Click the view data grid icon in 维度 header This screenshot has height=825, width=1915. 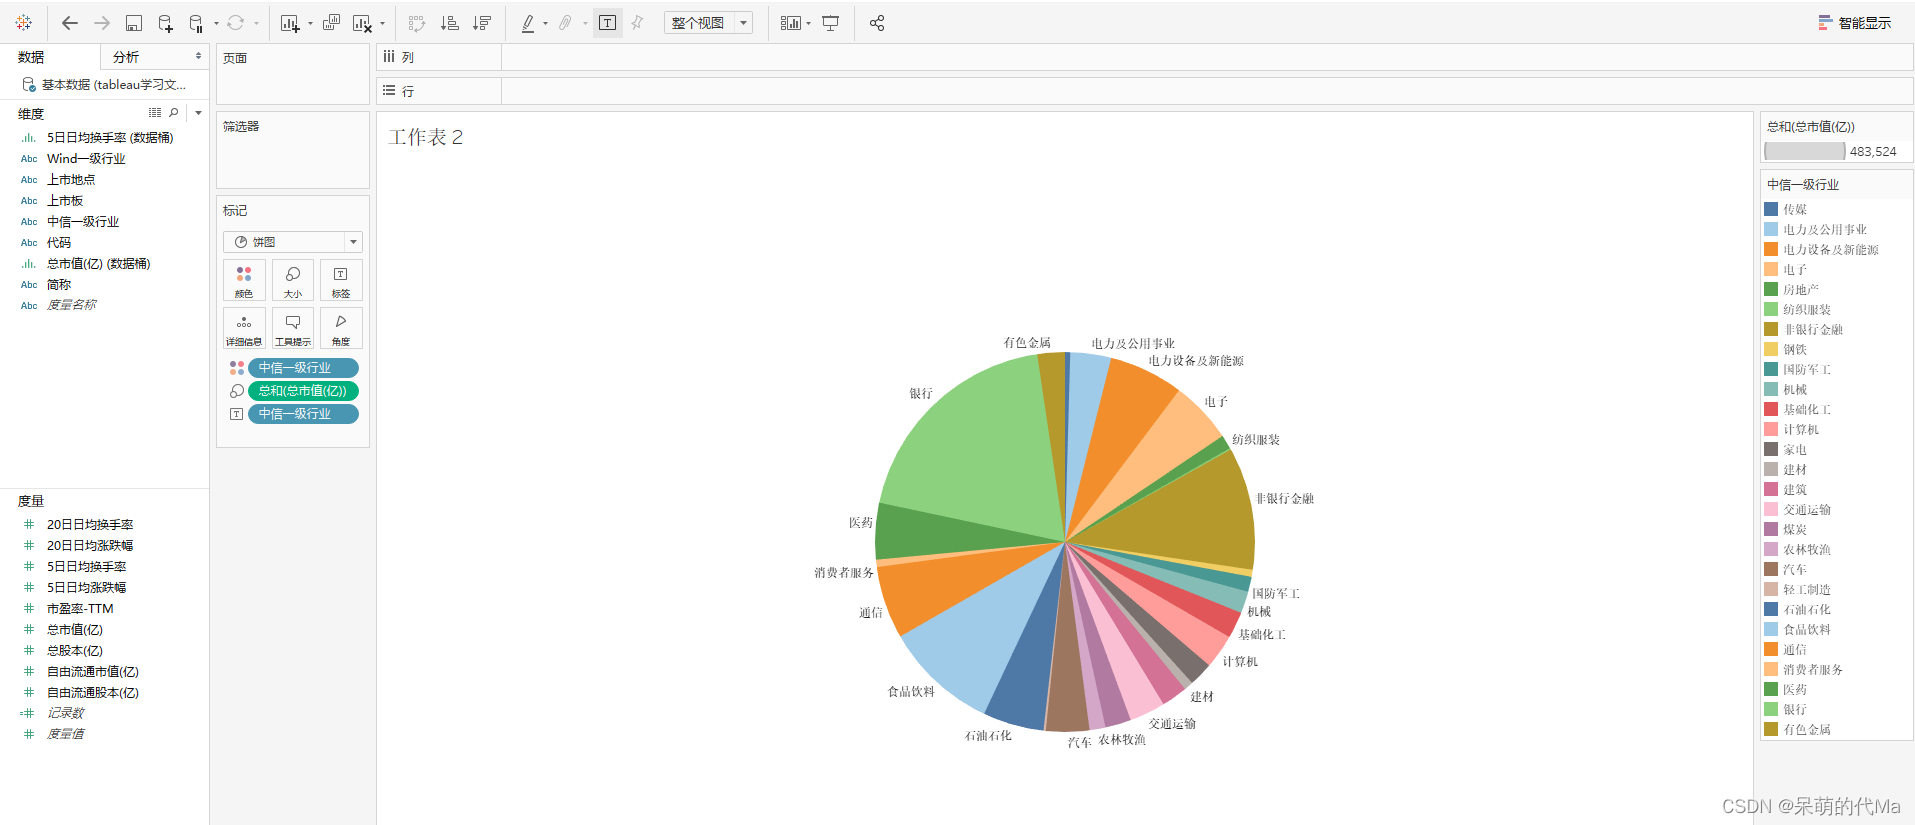tap(155, 113)
